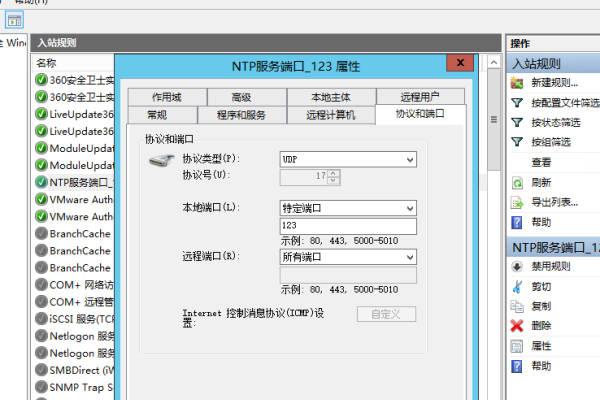The width and height of the screenshot is (600, 400).
Task: Click grey icon of SMBDirect rule
Action: point(41,370)
